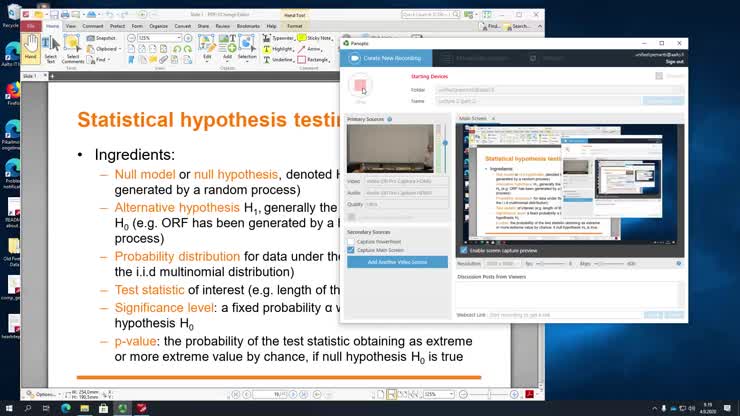Open Firefox desktop shortcut
740x416 pixels.
pos(13,93)
